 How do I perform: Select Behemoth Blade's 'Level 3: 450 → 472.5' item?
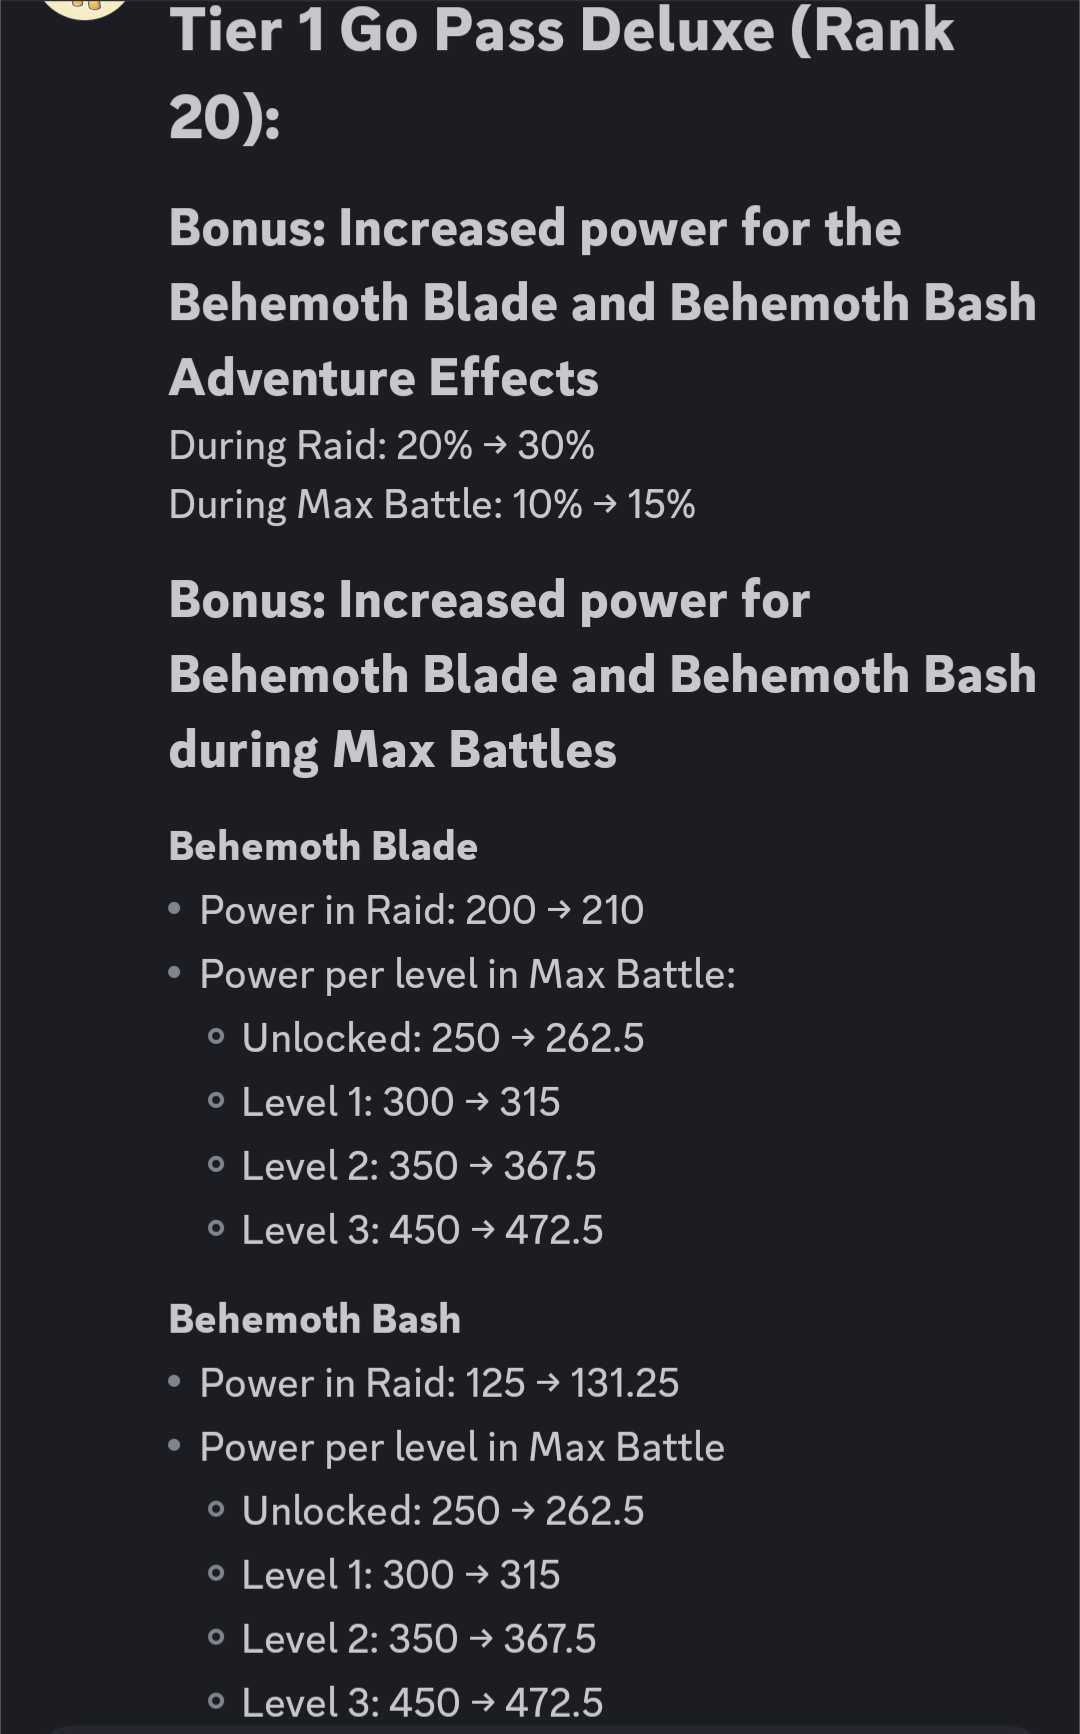coord(423,1230)
